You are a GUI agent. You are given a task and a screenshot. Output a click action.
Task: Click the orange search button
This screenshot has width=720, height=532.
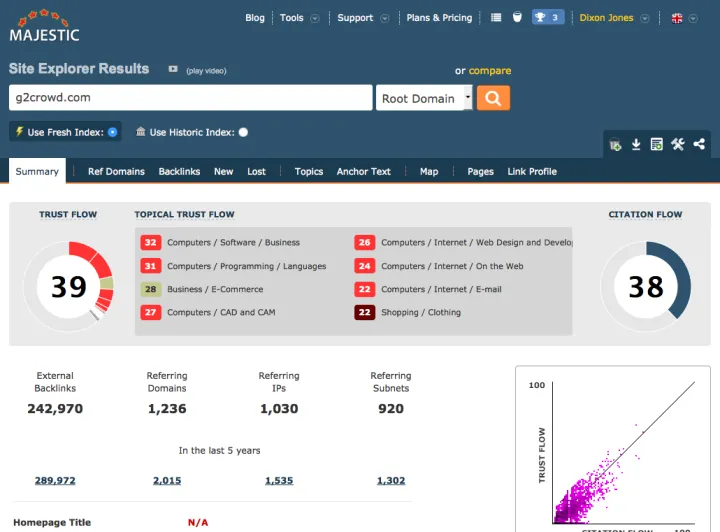(494, 98)
